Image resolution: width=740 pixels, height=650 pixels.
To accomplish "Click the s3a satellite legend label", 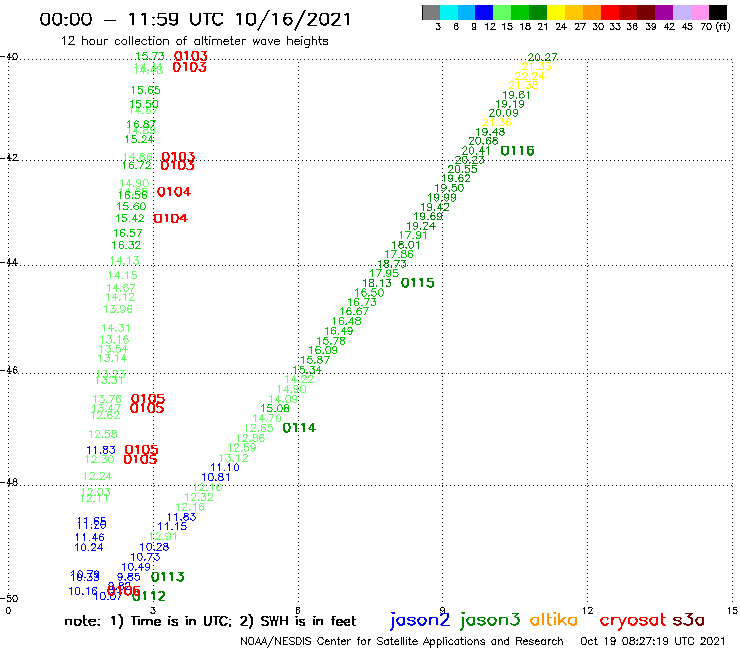I will pyautogui.click(x=688, y=620).
